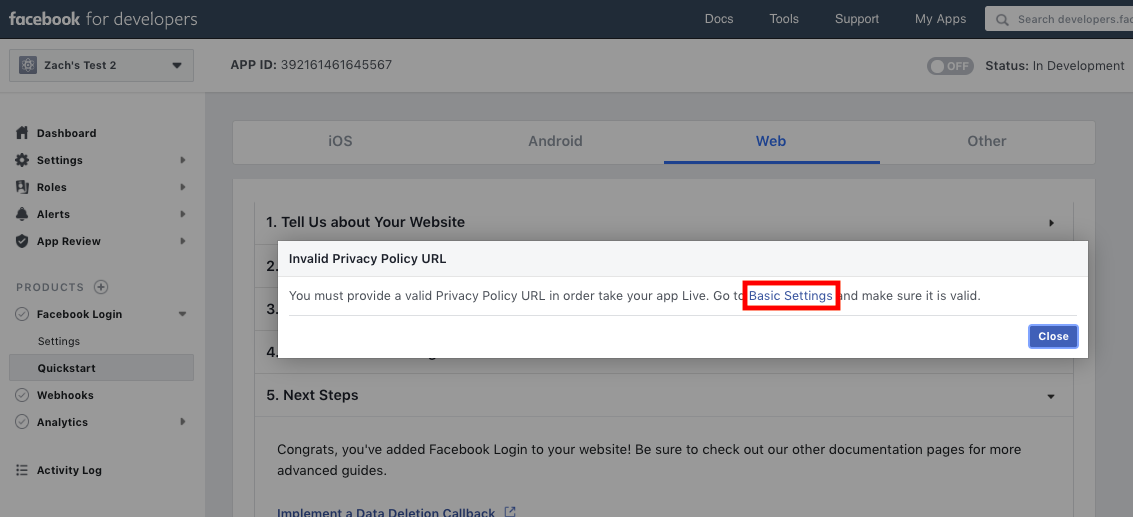This screenshot has width=1133, height=517.
Task: Open the Zach's Test 2 app dropdown
Action: click(101, 65)
